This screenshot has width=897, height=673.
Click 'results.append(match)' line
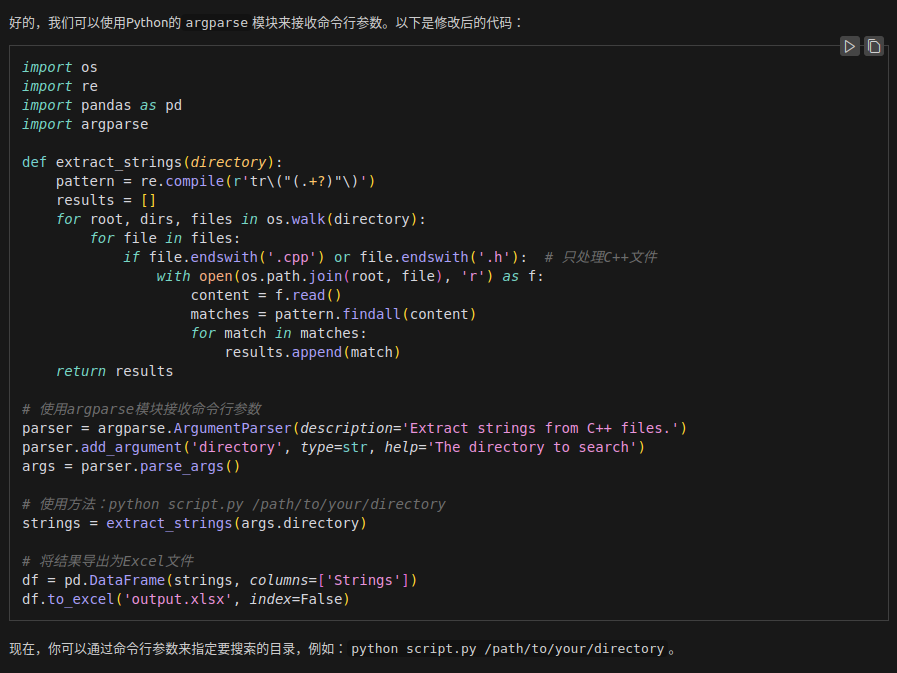tap(312, 352)
